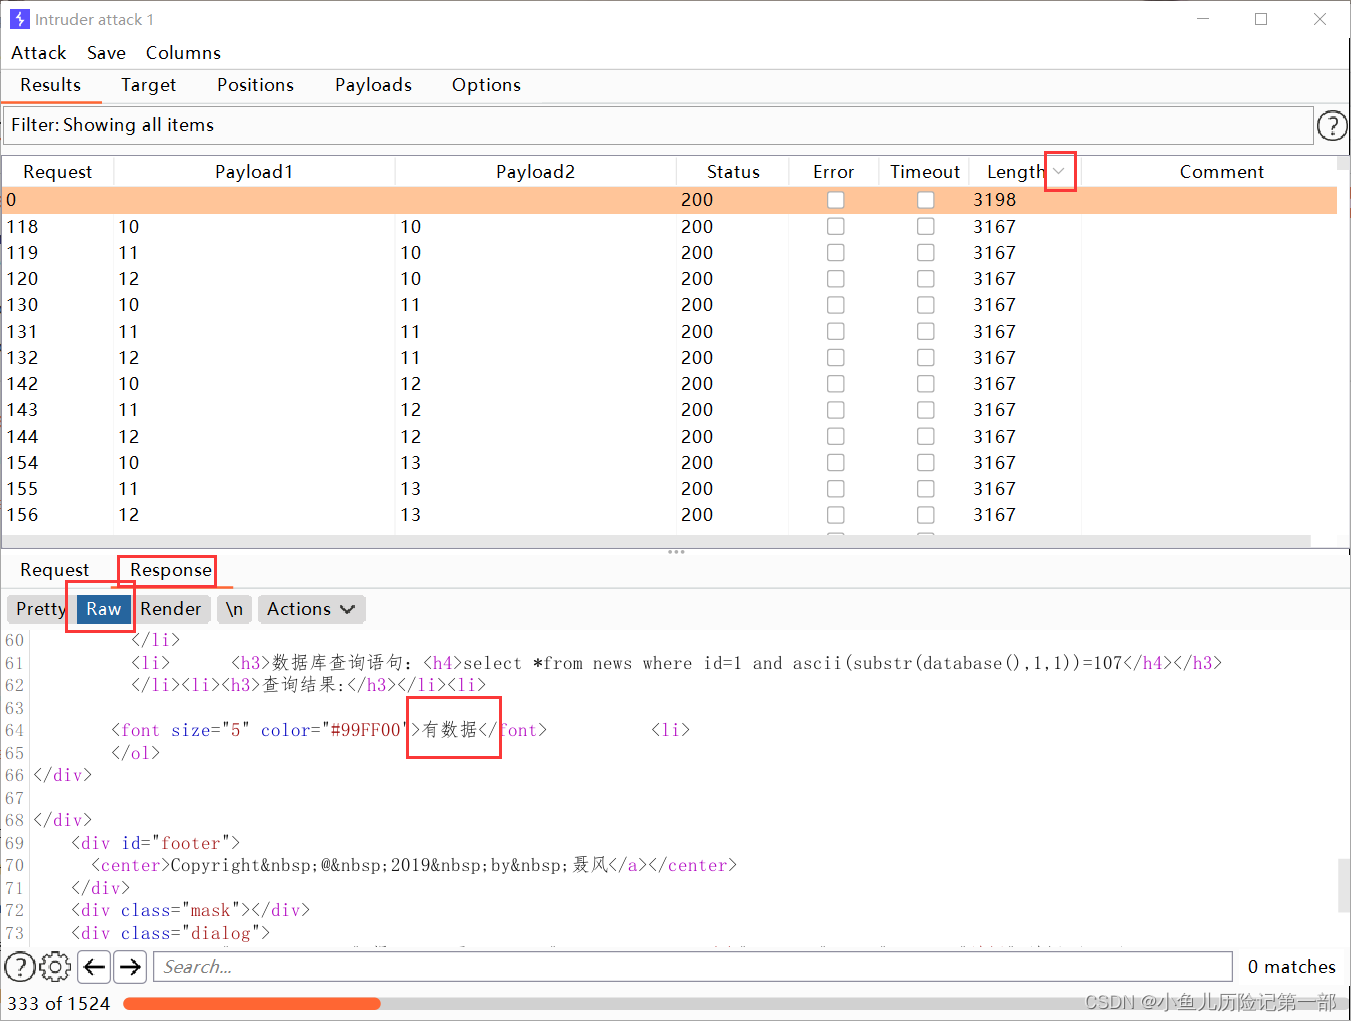
Task: Sort by the Error column header
Action: [834, 172]
